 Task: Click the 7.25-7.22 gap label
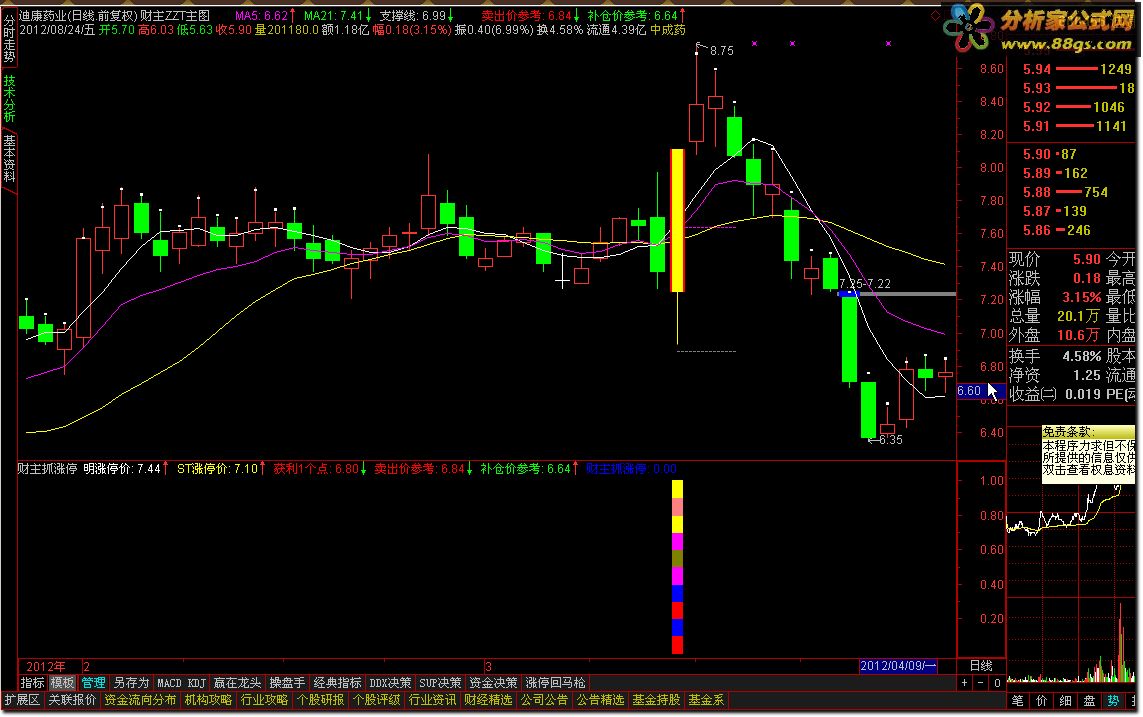865,283
